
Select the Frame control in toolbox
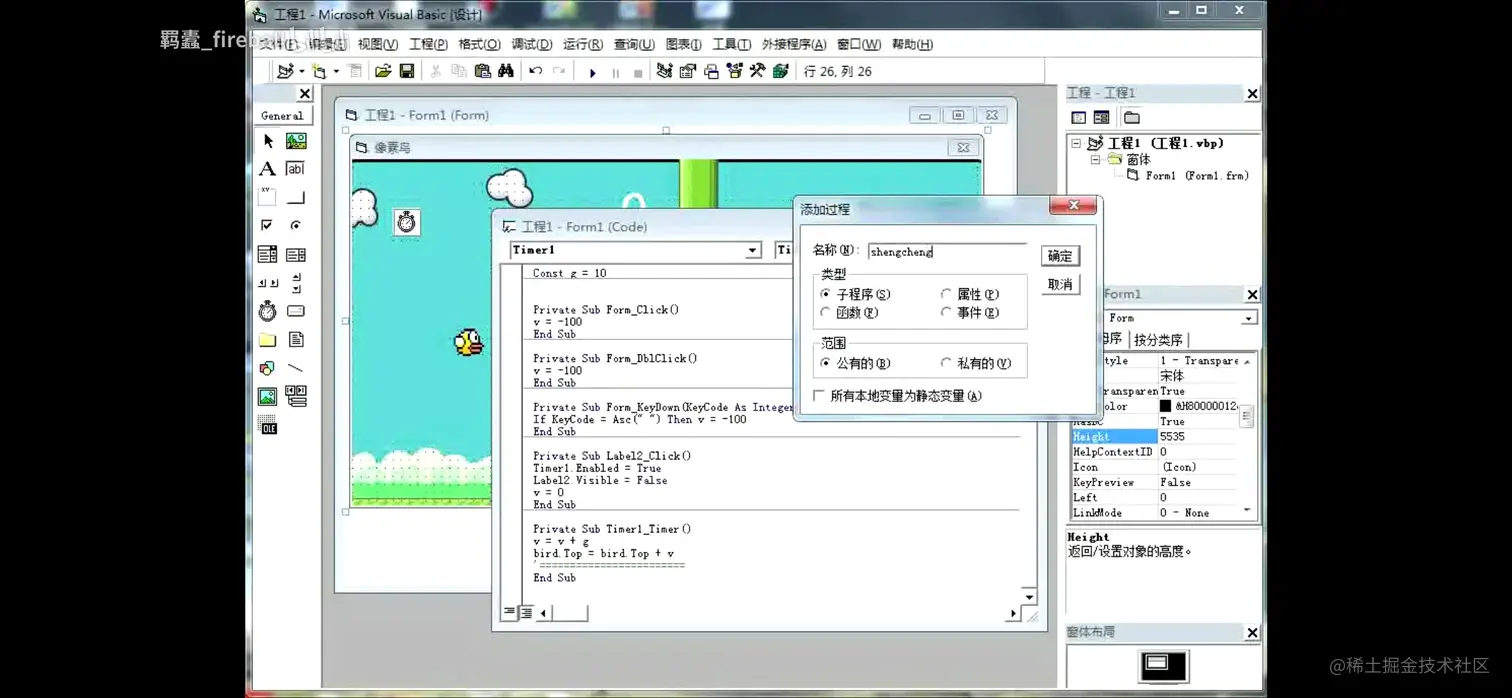[268, 197]
